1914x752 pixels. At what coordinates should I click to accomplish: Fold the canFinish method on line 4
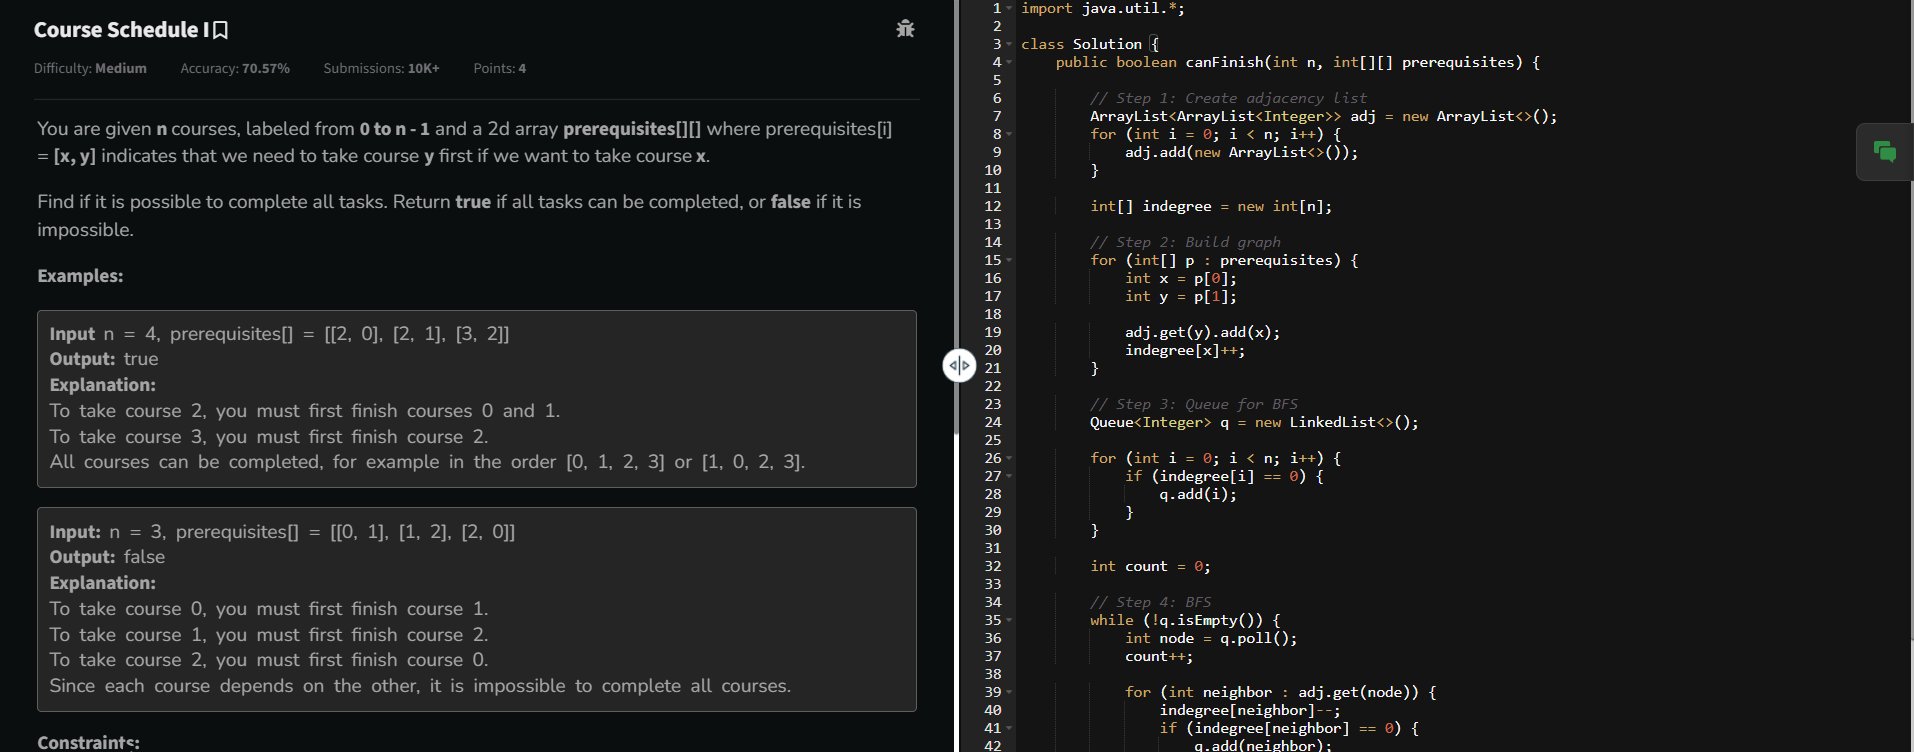pos(1009,62)
